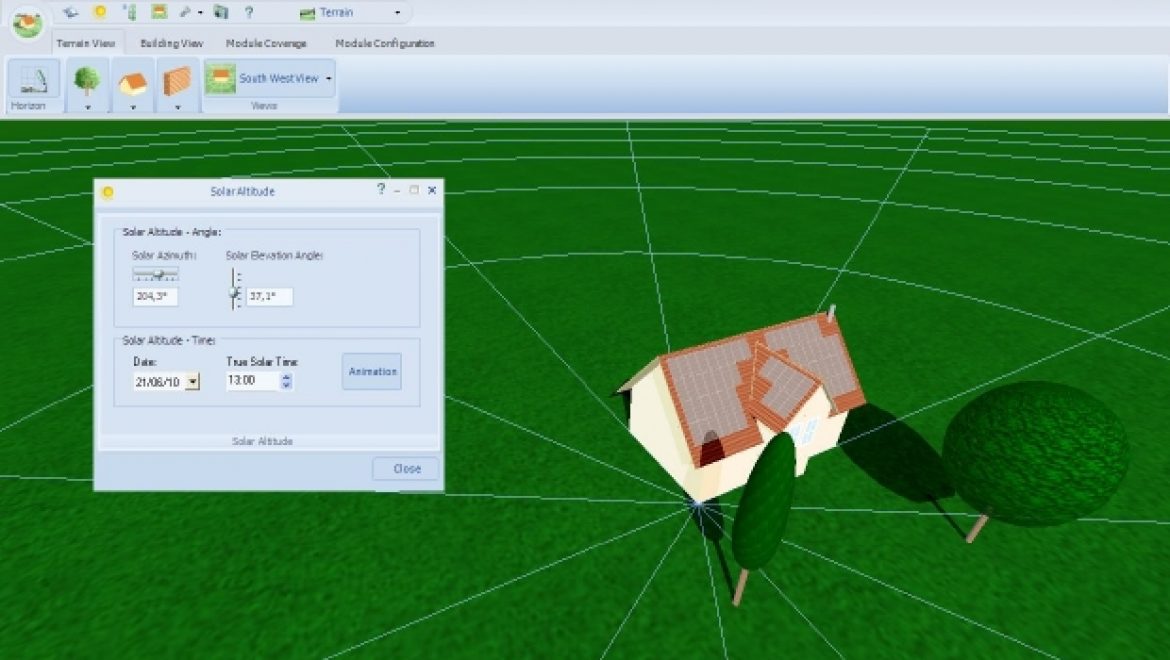
Task: Select the tree object icon in the ribbon
Action: pyautogui.click(x=87, y=79)
